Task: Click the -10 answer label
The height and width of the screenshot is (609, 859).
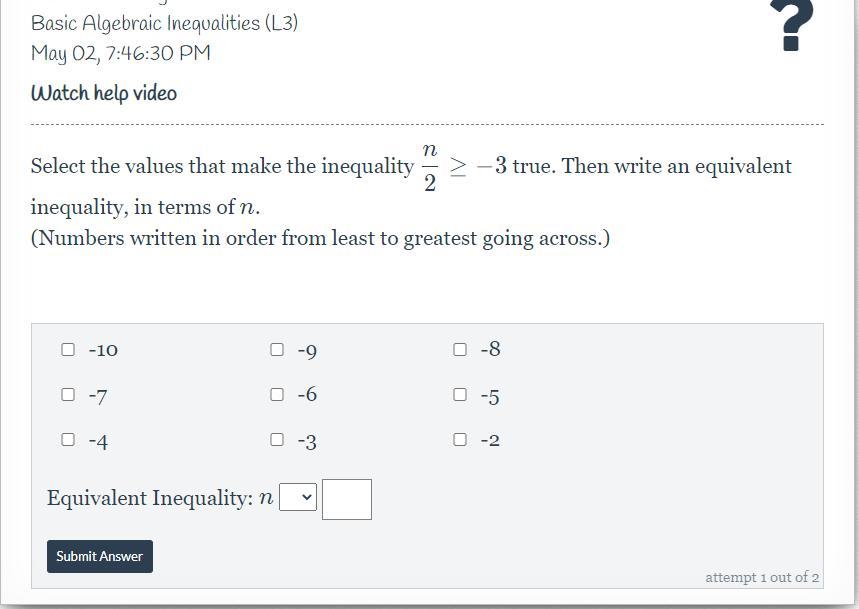Action: point(103,350)
